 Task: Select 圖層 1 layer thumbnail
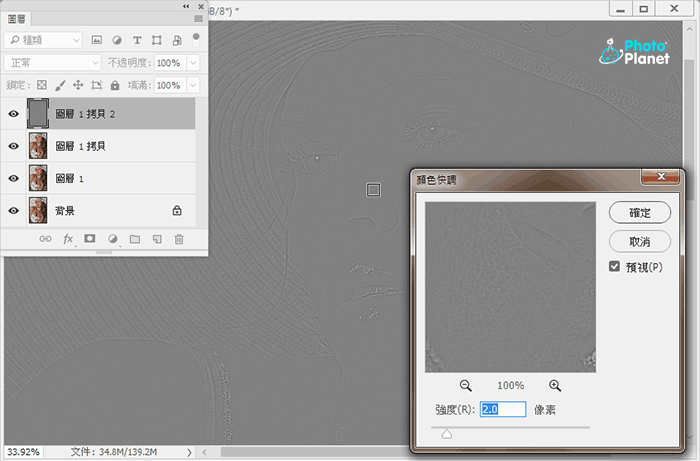38,178
